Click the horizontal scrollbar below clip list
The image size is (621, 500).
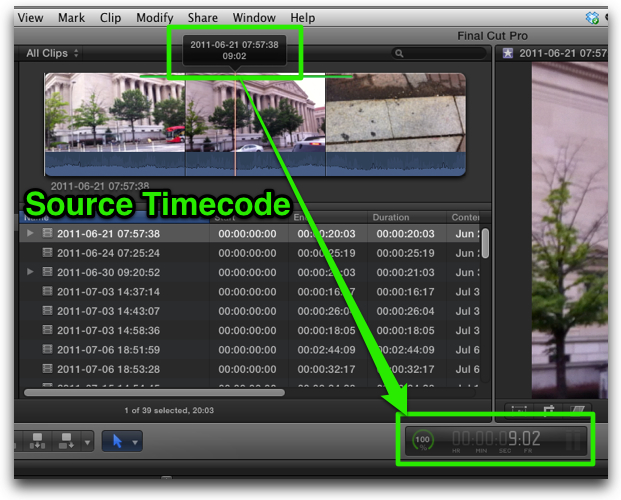click(154, 393)
